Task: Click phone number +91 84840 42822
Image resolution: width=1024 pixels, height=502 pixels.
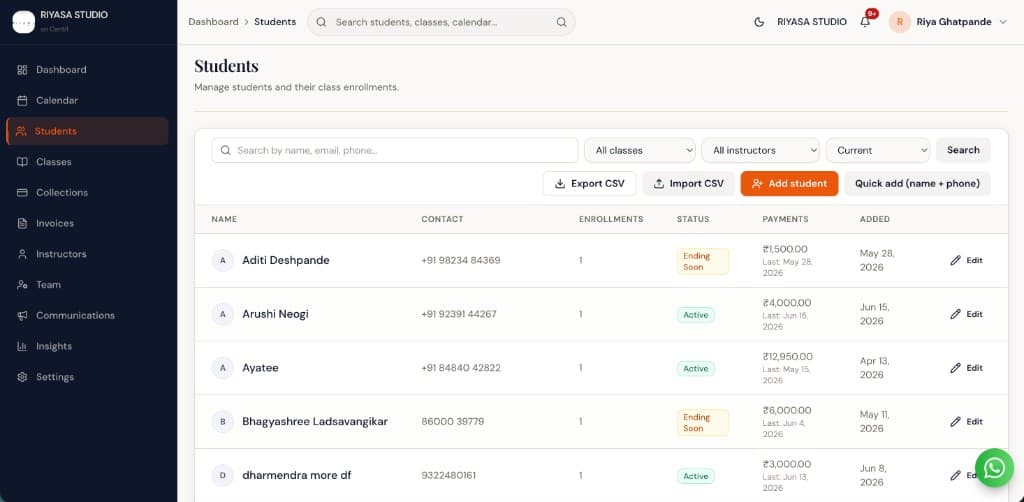Action: [x=461, y=368]
